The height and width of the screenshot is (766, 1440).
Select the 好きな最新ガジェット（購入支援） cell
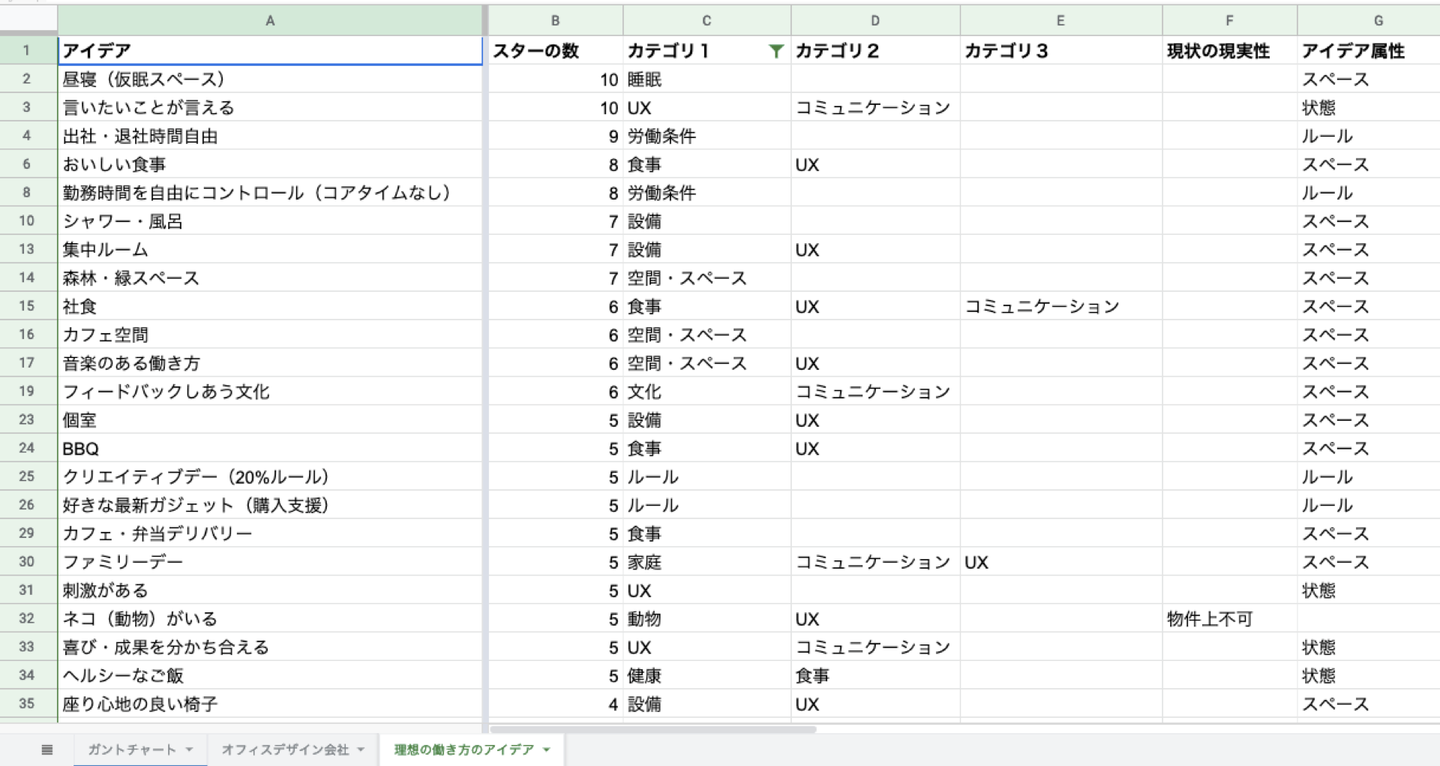(x=270, y=505)
